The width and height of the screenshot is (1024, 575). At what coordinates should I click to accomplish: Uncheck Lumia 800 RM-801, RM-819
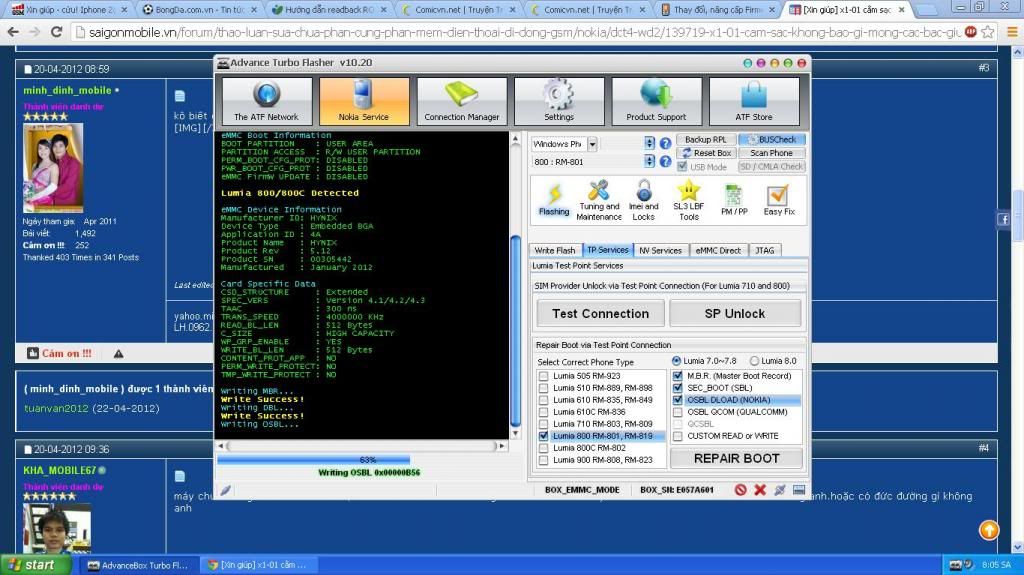543,436
